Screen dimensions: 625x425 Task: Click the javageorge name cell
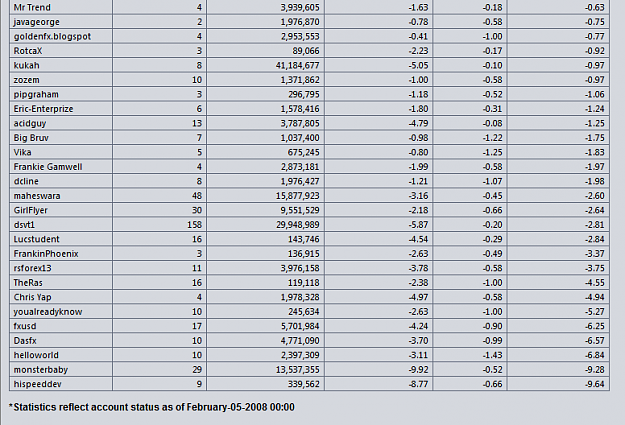[x=36, y=22]
